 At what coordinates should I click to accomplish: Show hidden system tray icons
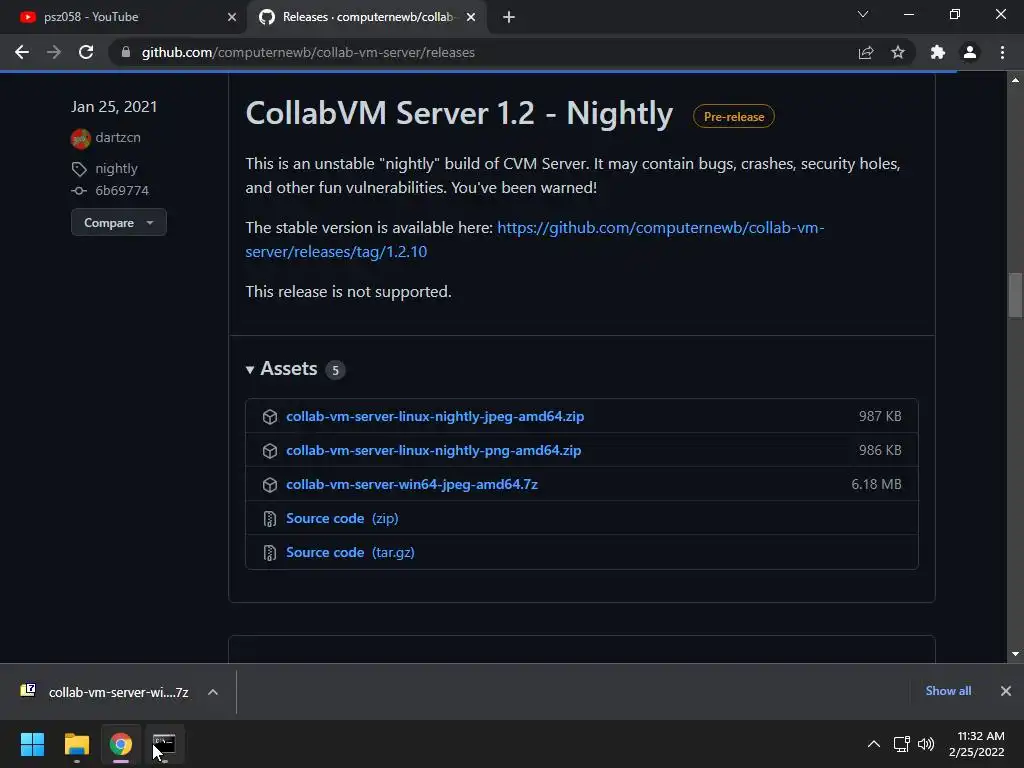click(x=874, y=744)
